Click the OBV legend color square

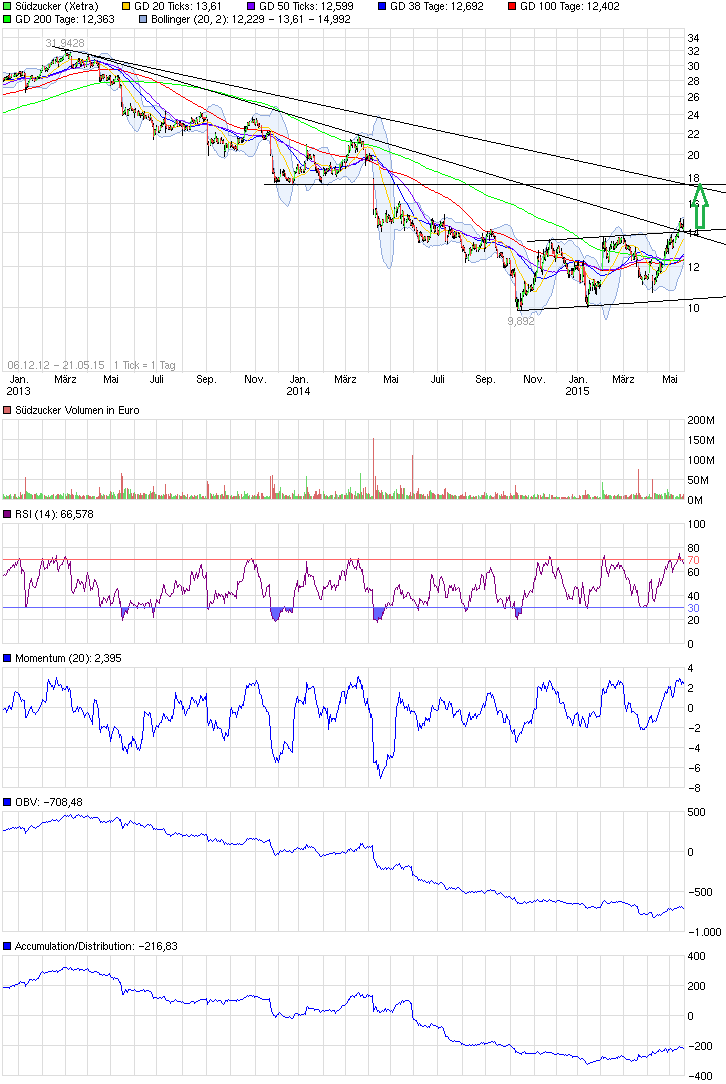point(8,802)
